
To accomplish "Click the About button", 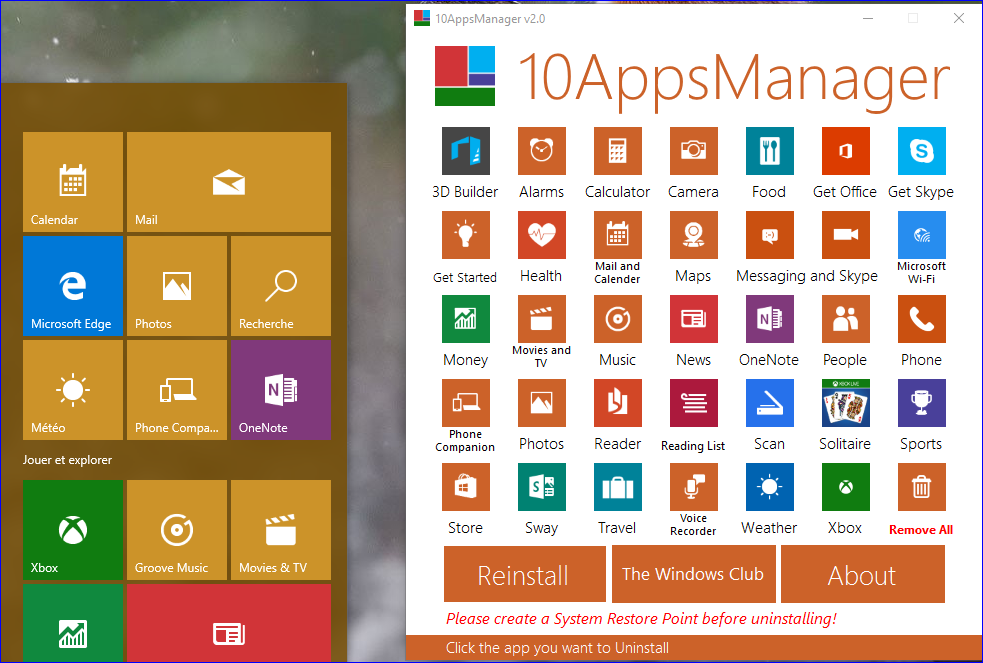I will click(863, 574).
